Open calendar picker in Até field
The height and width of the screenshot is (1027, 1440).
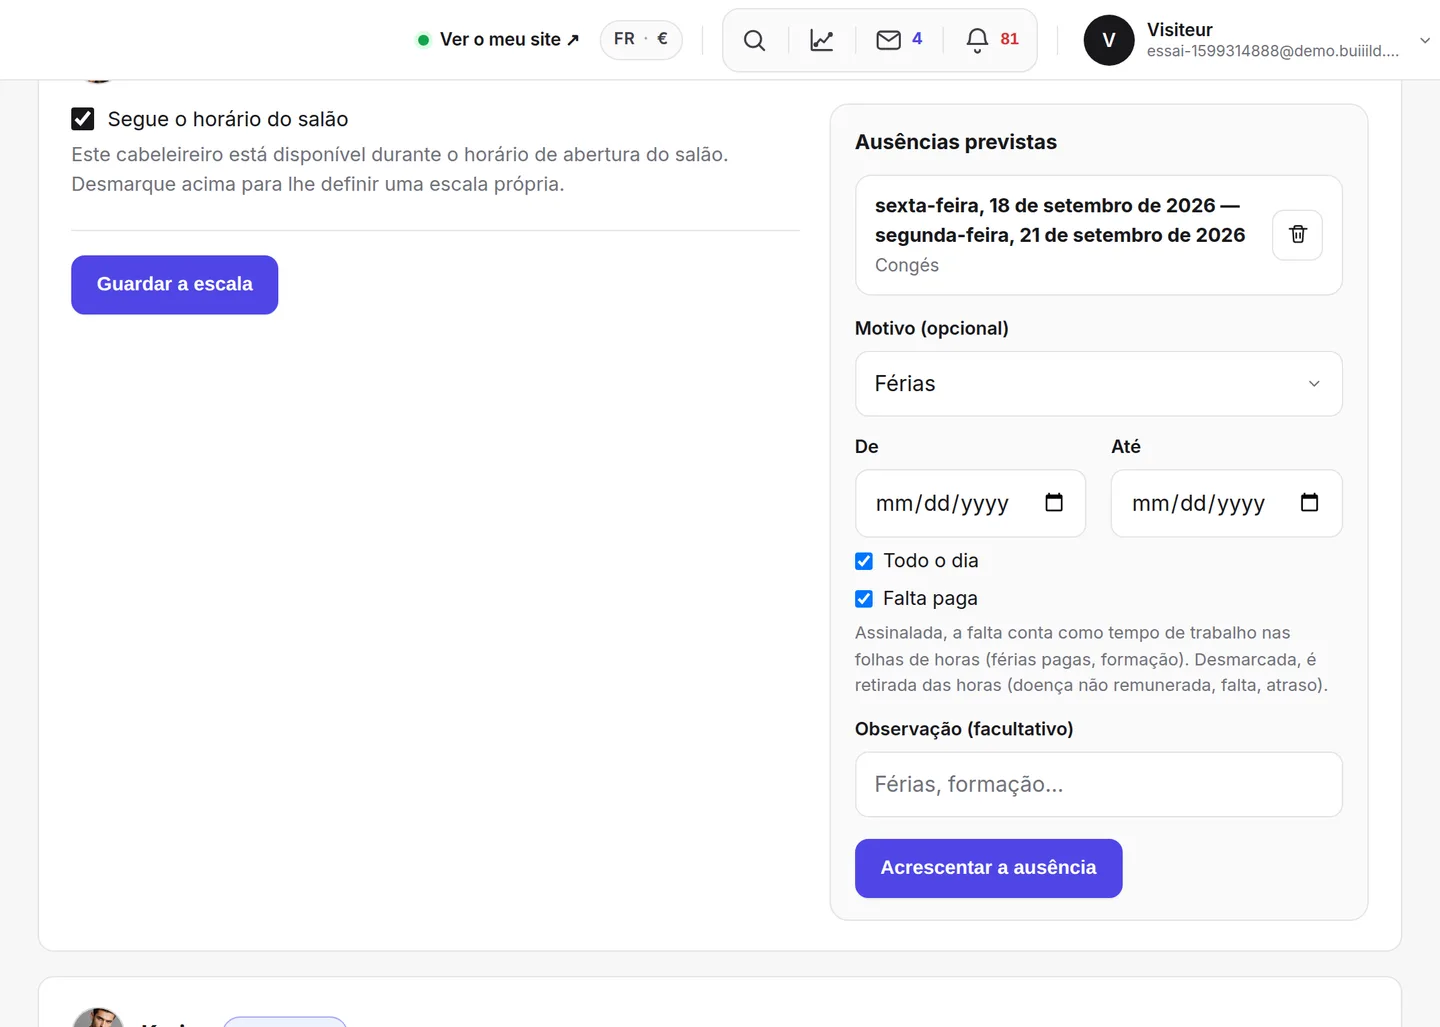pyautogui.click(x=1310, y=502)
